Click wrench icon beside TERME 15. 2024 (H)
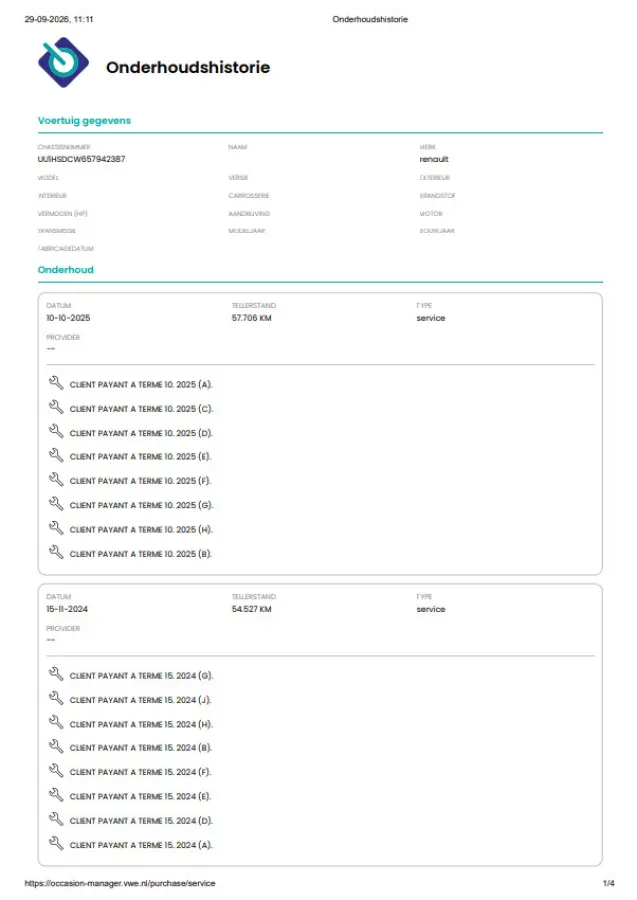Viewport: 637px width, 900px height. [x=56, y=723]
